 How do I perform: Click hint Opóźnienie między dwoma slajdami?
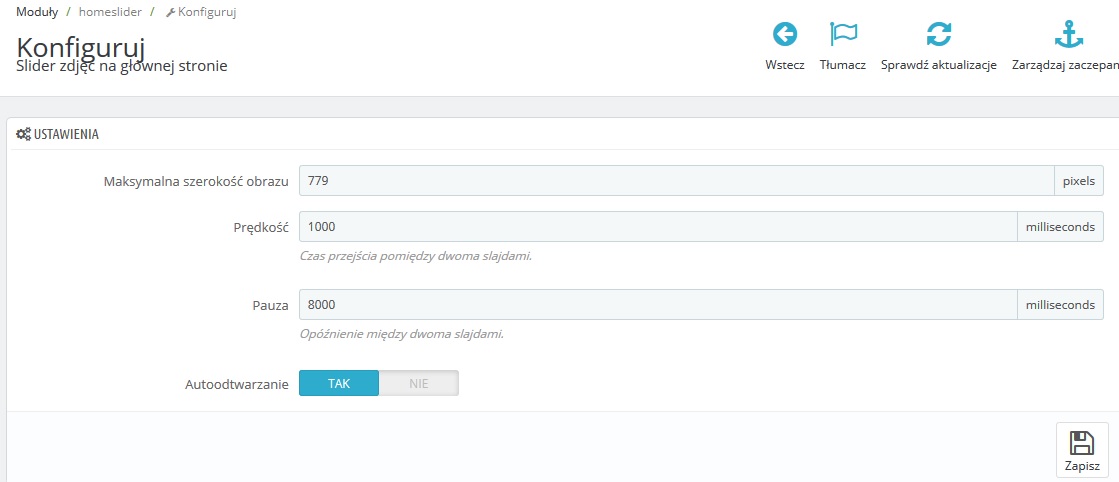coord(402,333)
